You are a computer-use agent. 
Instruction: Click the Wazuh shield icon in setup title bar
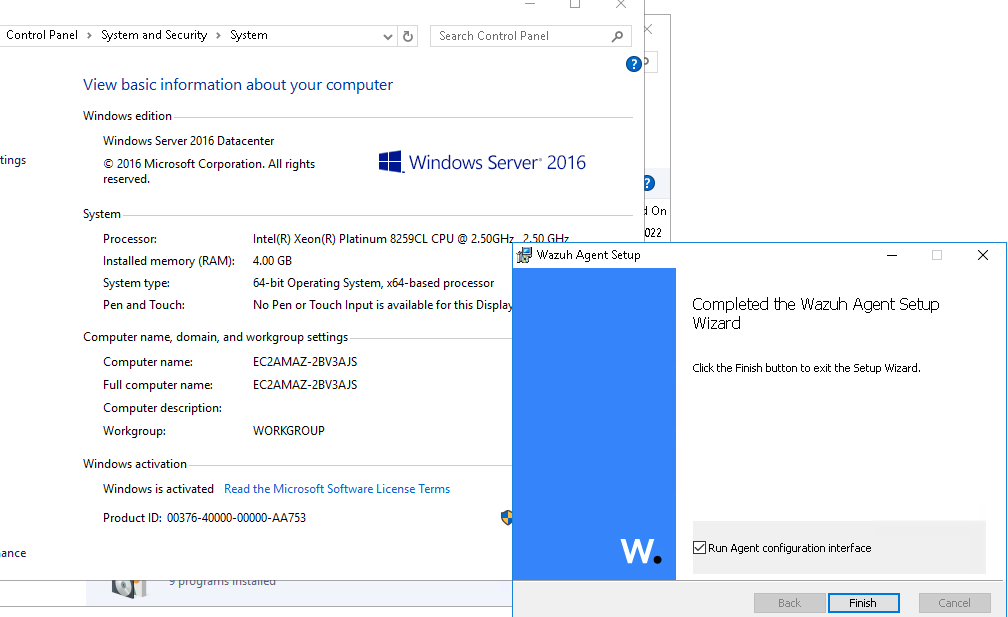pyautogui.click(x=522, y=255)
